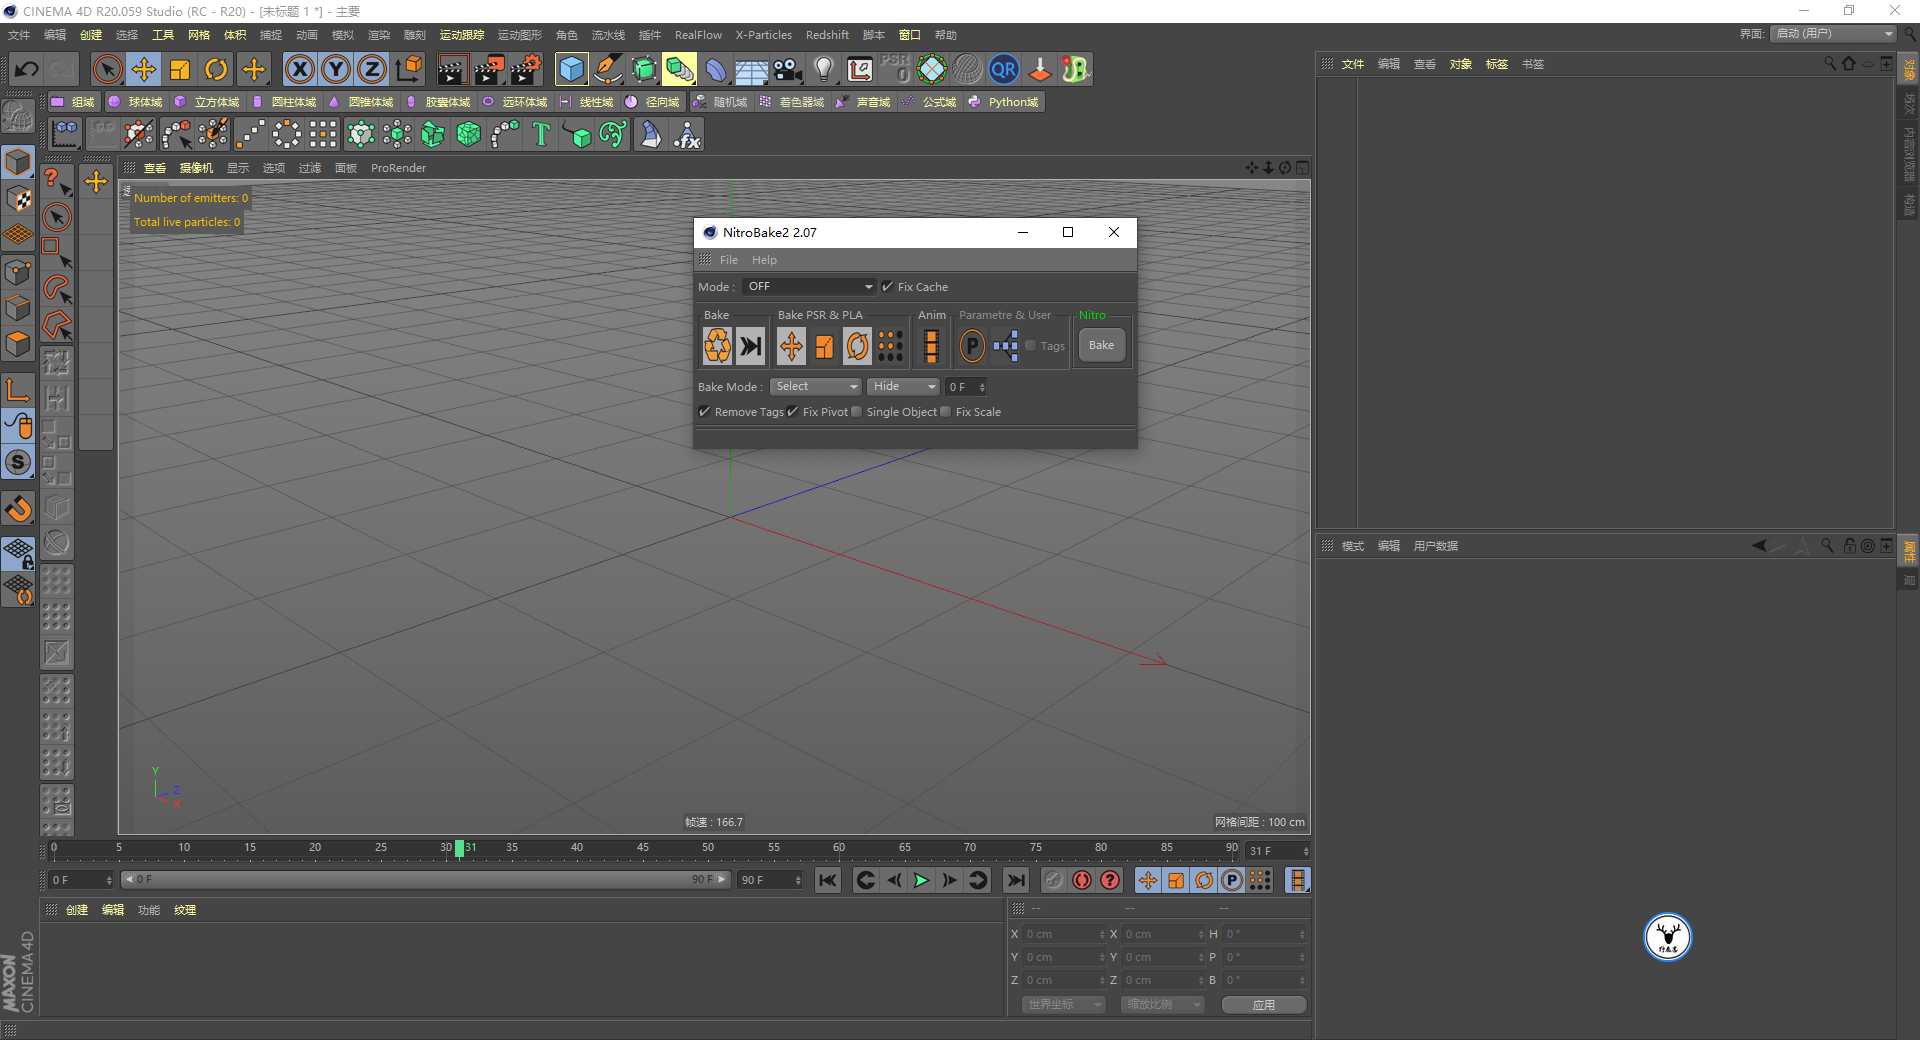Click the Python域 field button
This screenshot has height=1040, width=1920.
[x=1004, y=102]
